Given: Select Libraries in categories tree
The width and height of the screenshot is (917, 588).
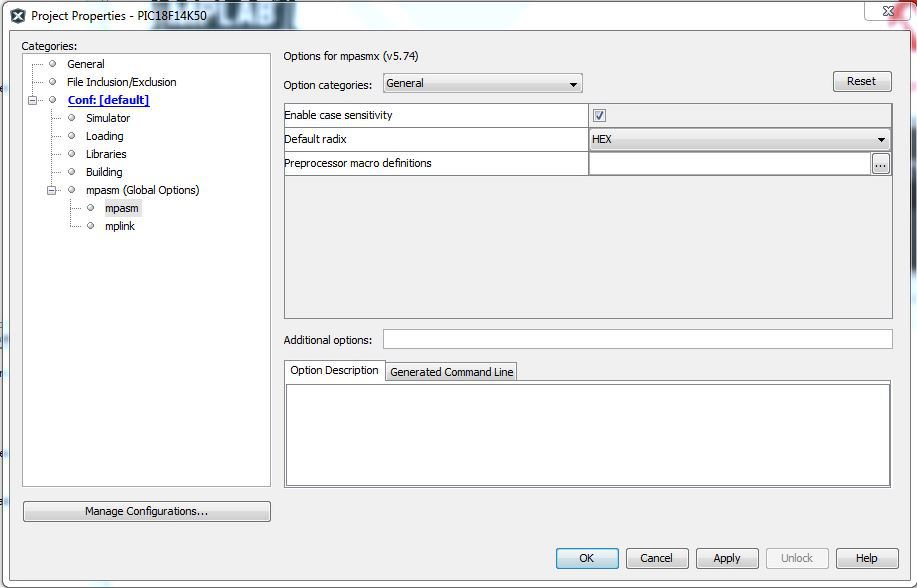Looking at the screenshot, I should (106, 154).
